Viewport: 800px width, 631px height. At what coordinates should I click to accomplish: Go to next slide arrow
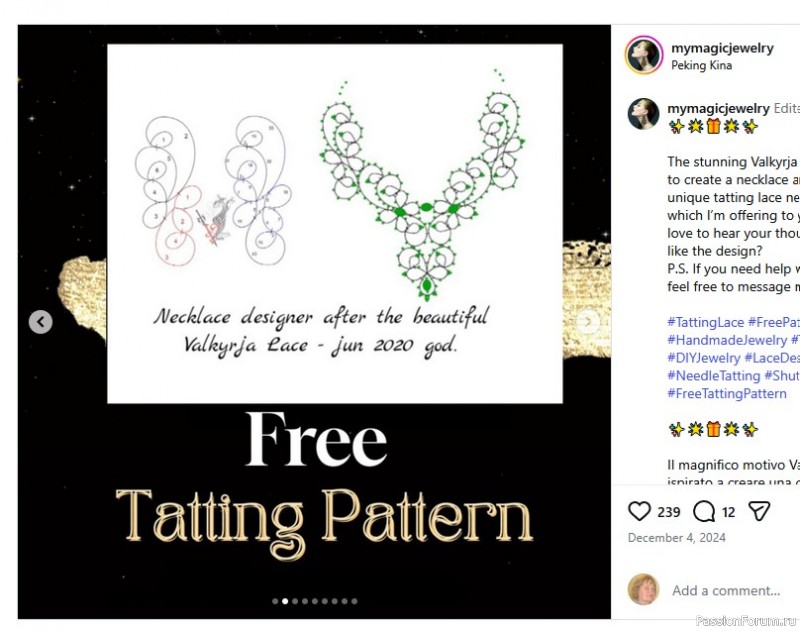(588, 321)
